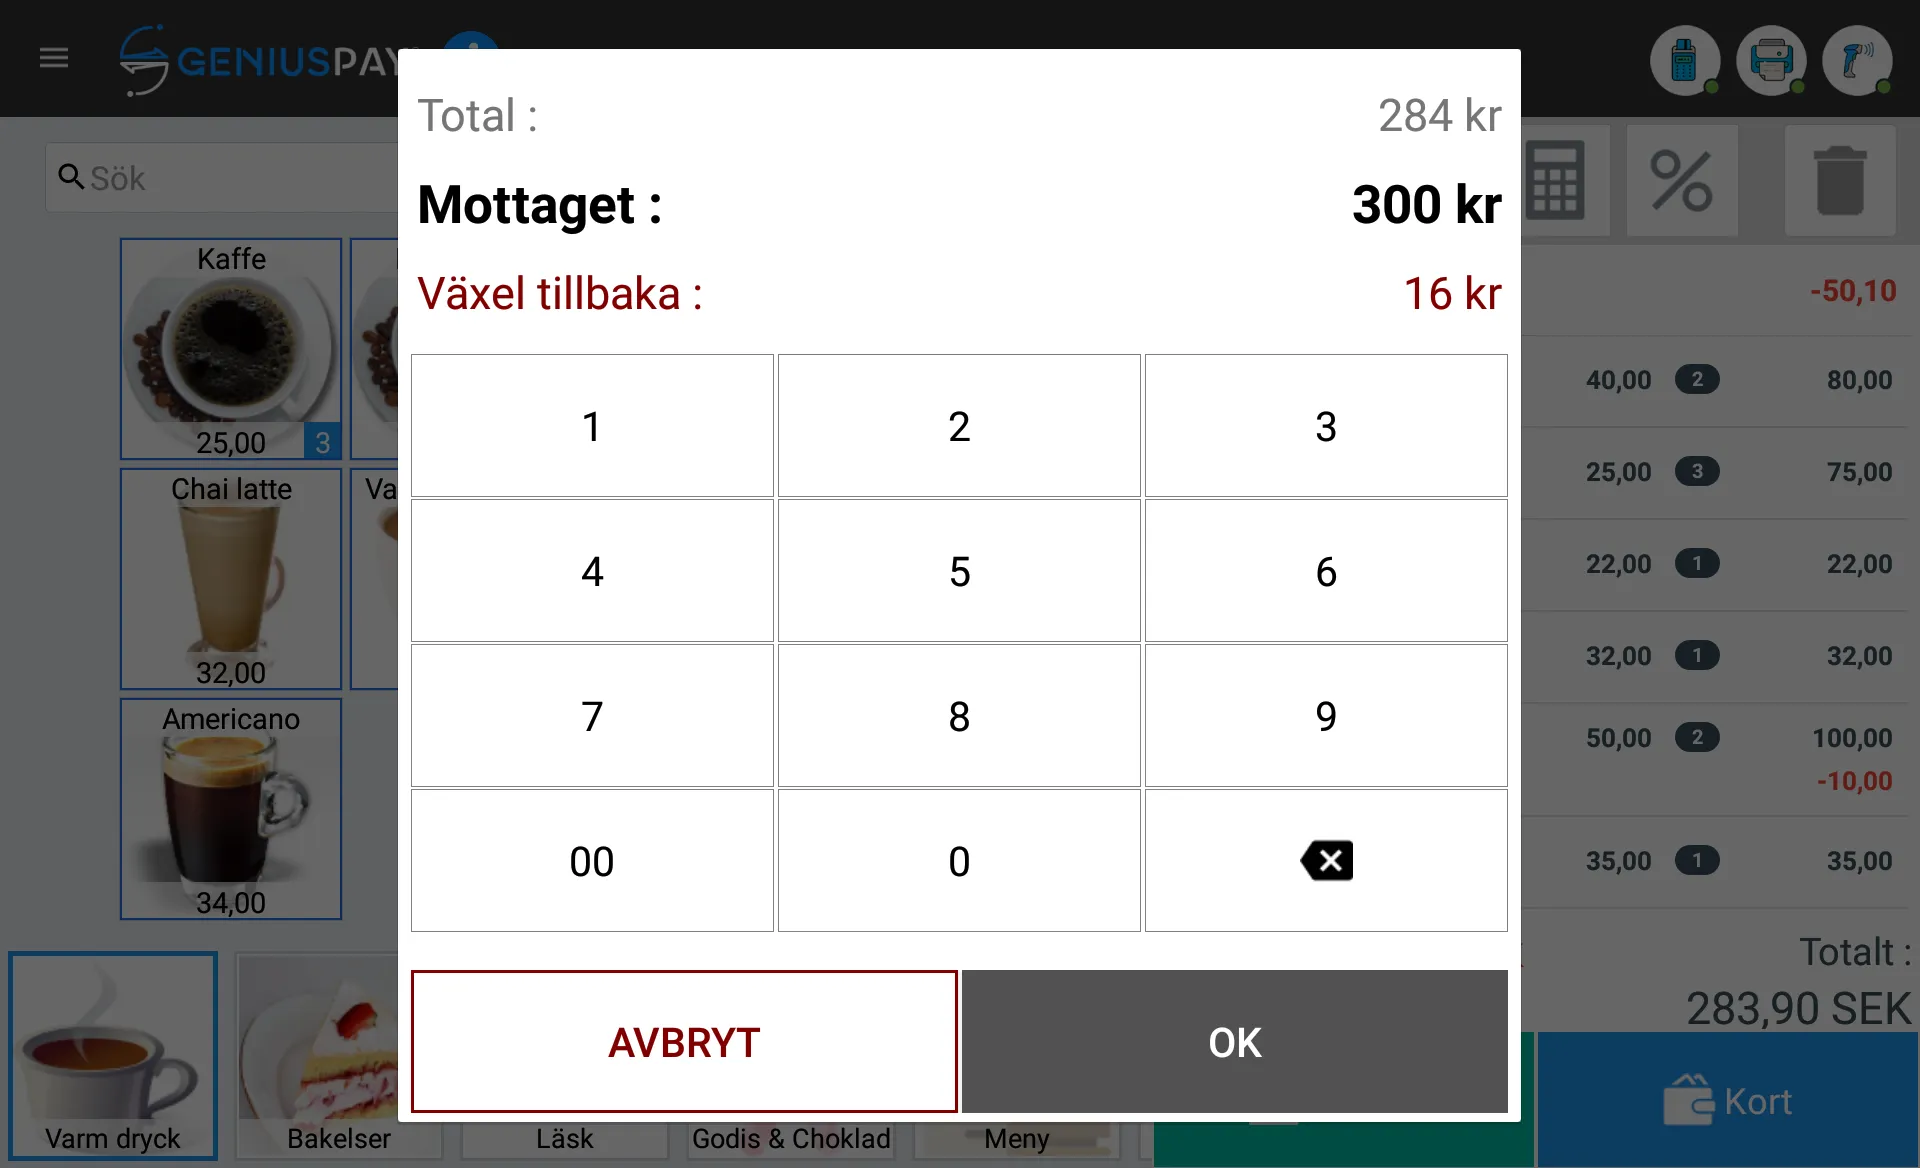Click backspace key on numpad
This screenshot has width=1920, height=1168.
[1323, 861]
